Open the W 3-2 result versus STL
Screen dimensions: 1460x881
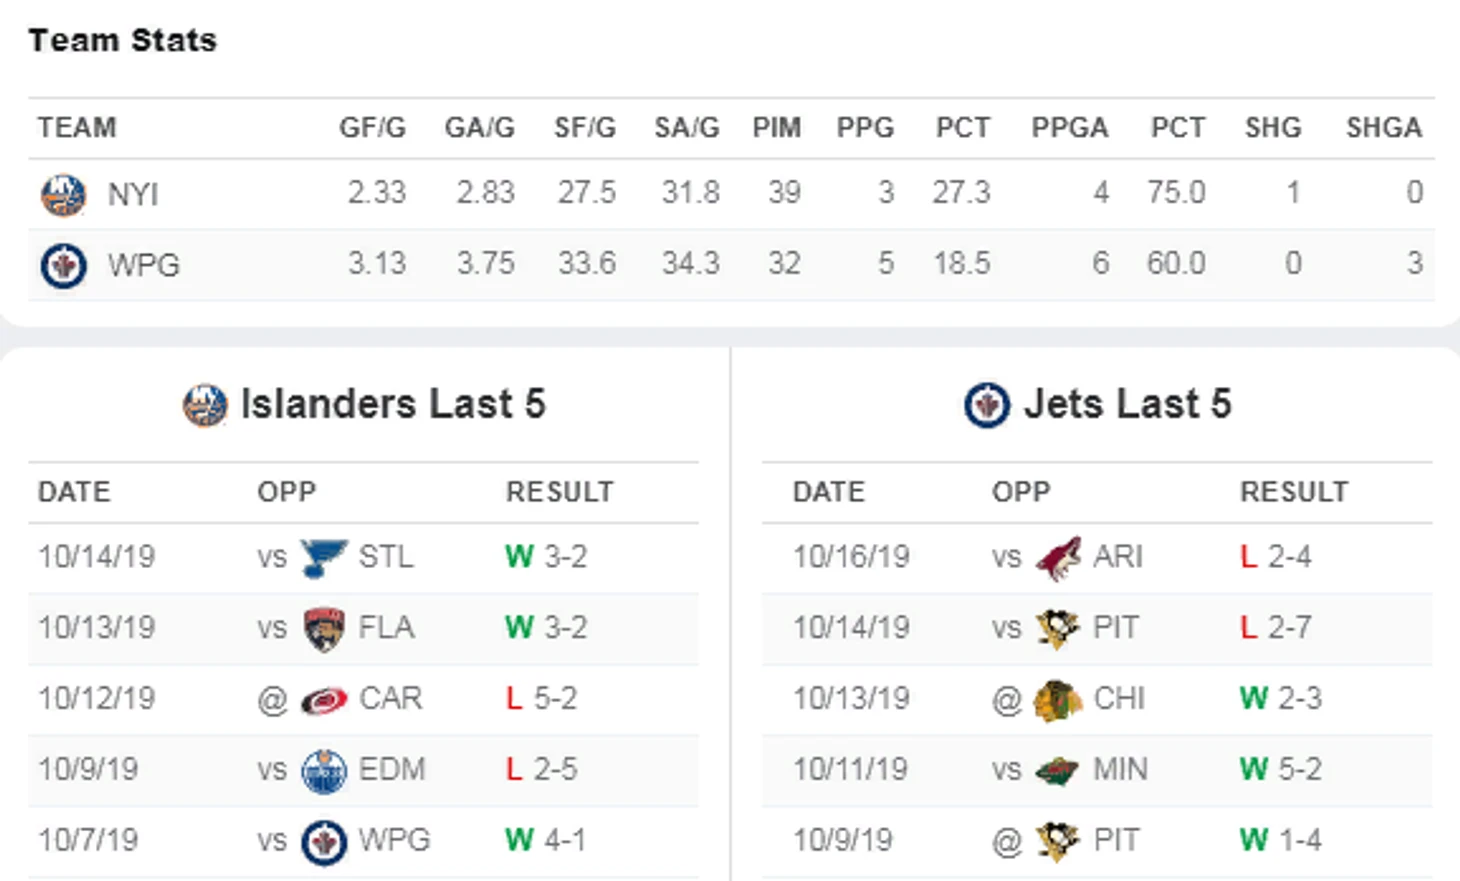(546, 557)
